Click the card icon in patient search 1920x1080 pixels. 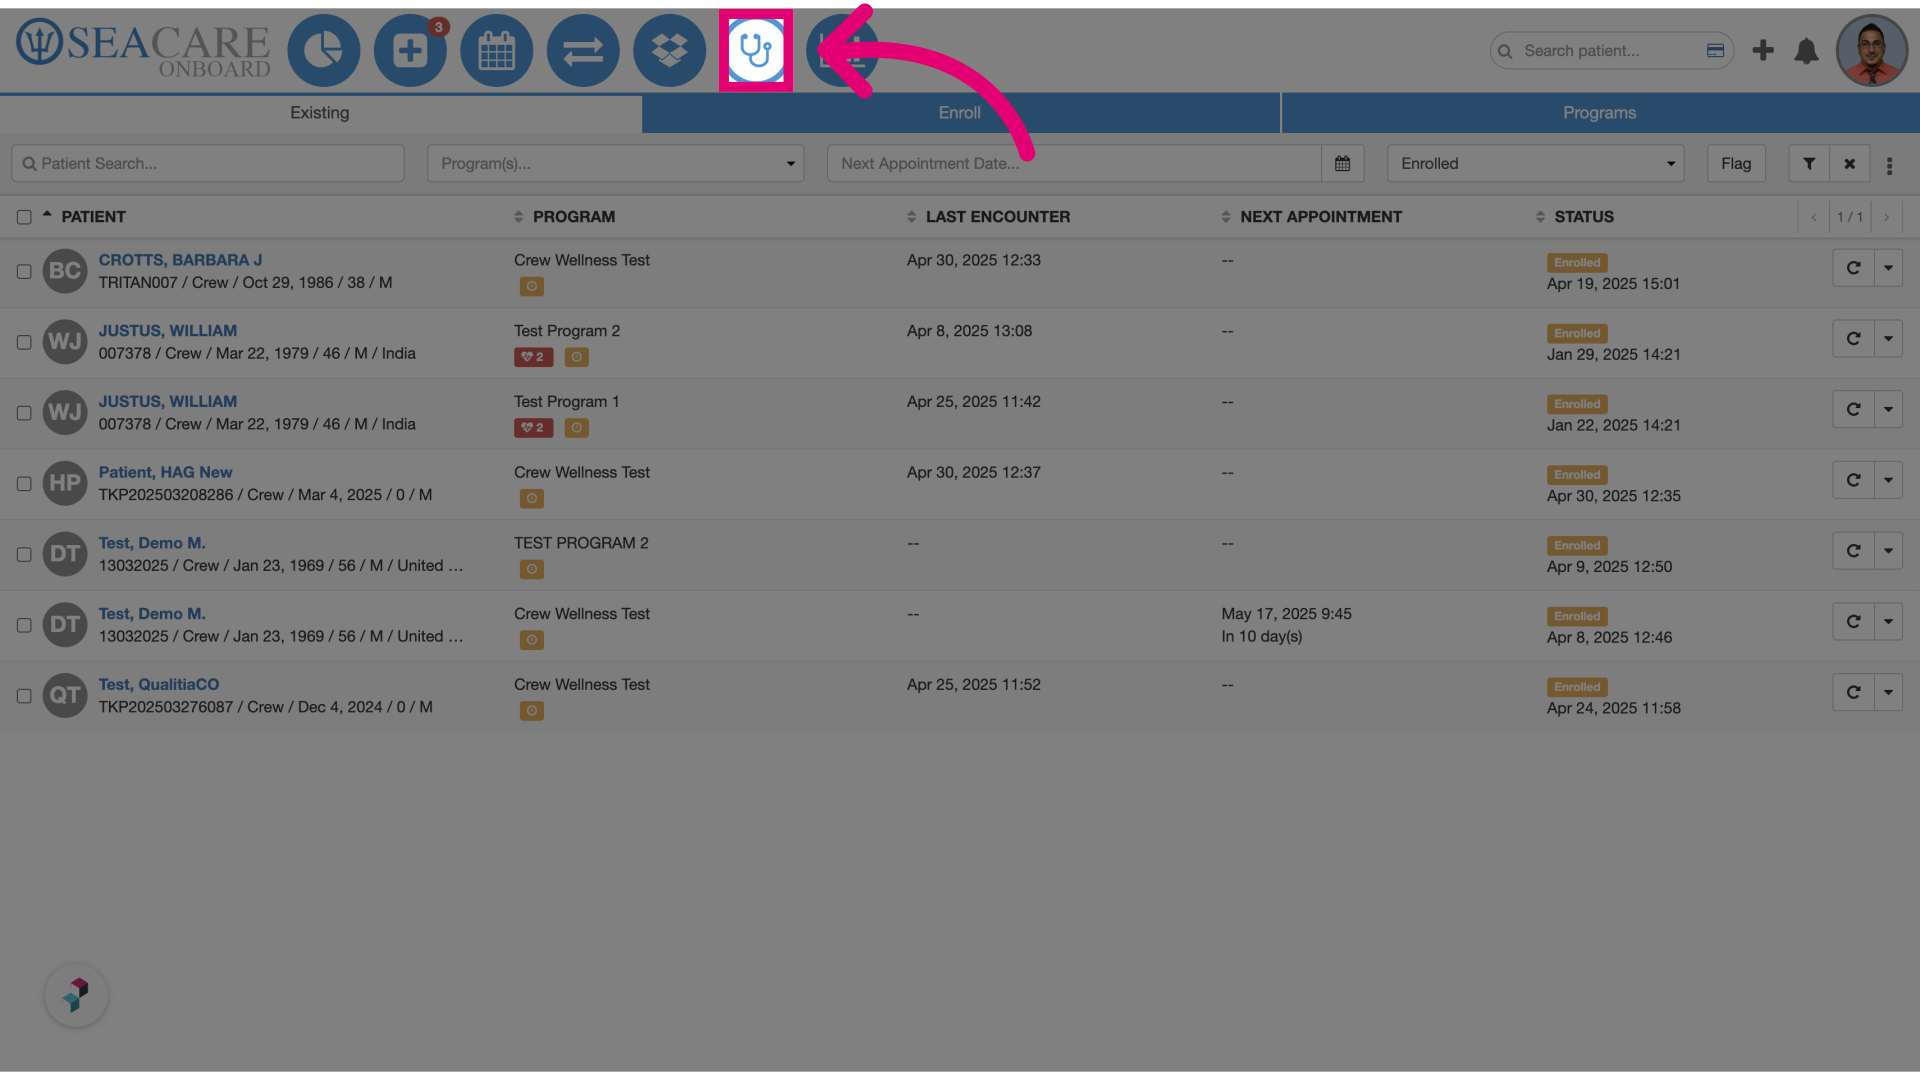(1715, 51)
